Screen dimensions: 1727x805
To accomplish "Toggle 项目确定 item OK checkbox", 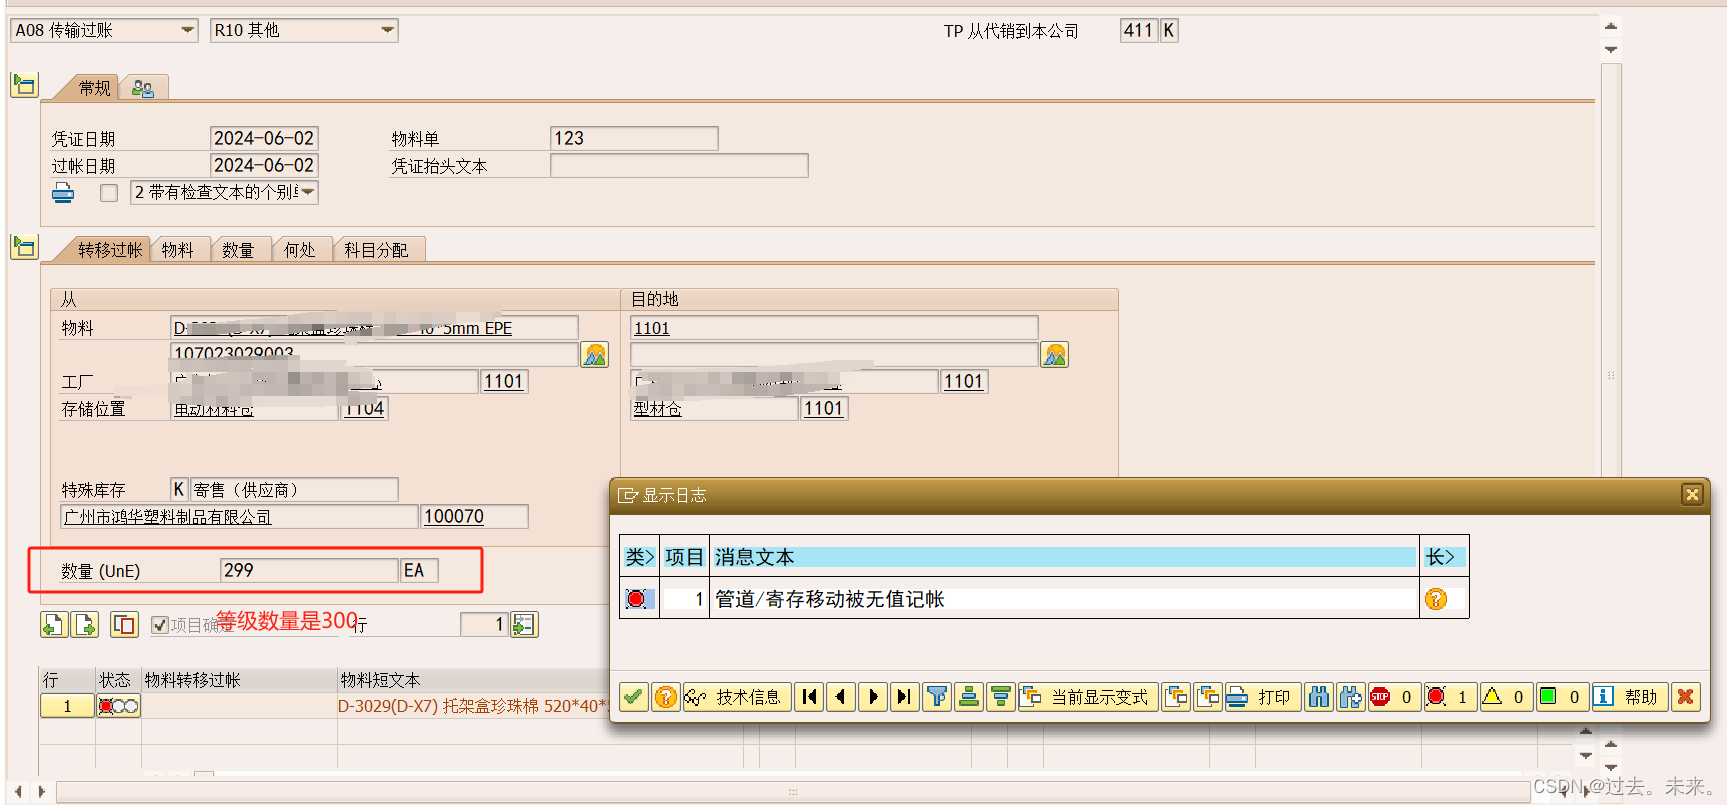I will tap(159, 625).
